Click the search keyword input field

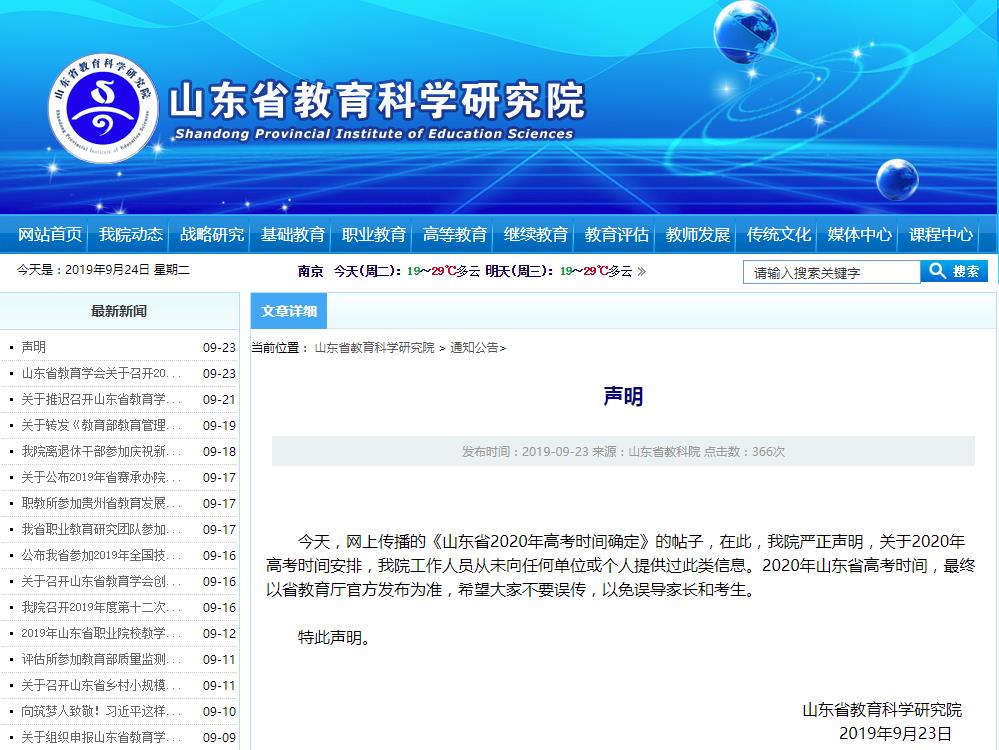pyautogui.click(x=830, y=272)
